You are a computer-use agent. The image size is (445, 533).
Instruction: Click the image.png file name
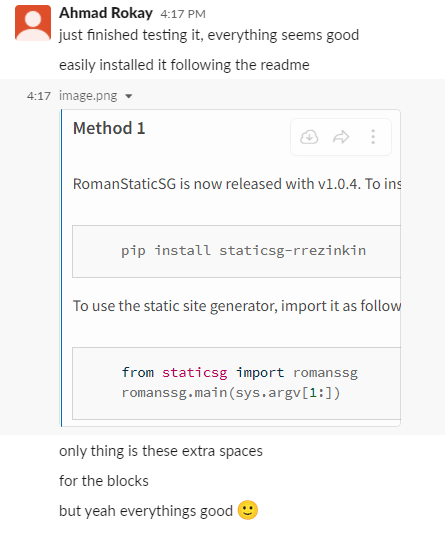[x=88, y=96]
